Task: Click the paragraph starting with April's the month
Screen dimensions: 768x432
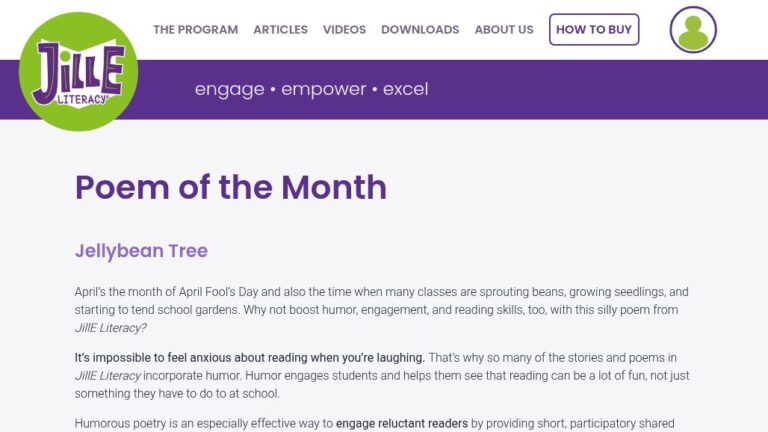Action: (x=382, y=310)
